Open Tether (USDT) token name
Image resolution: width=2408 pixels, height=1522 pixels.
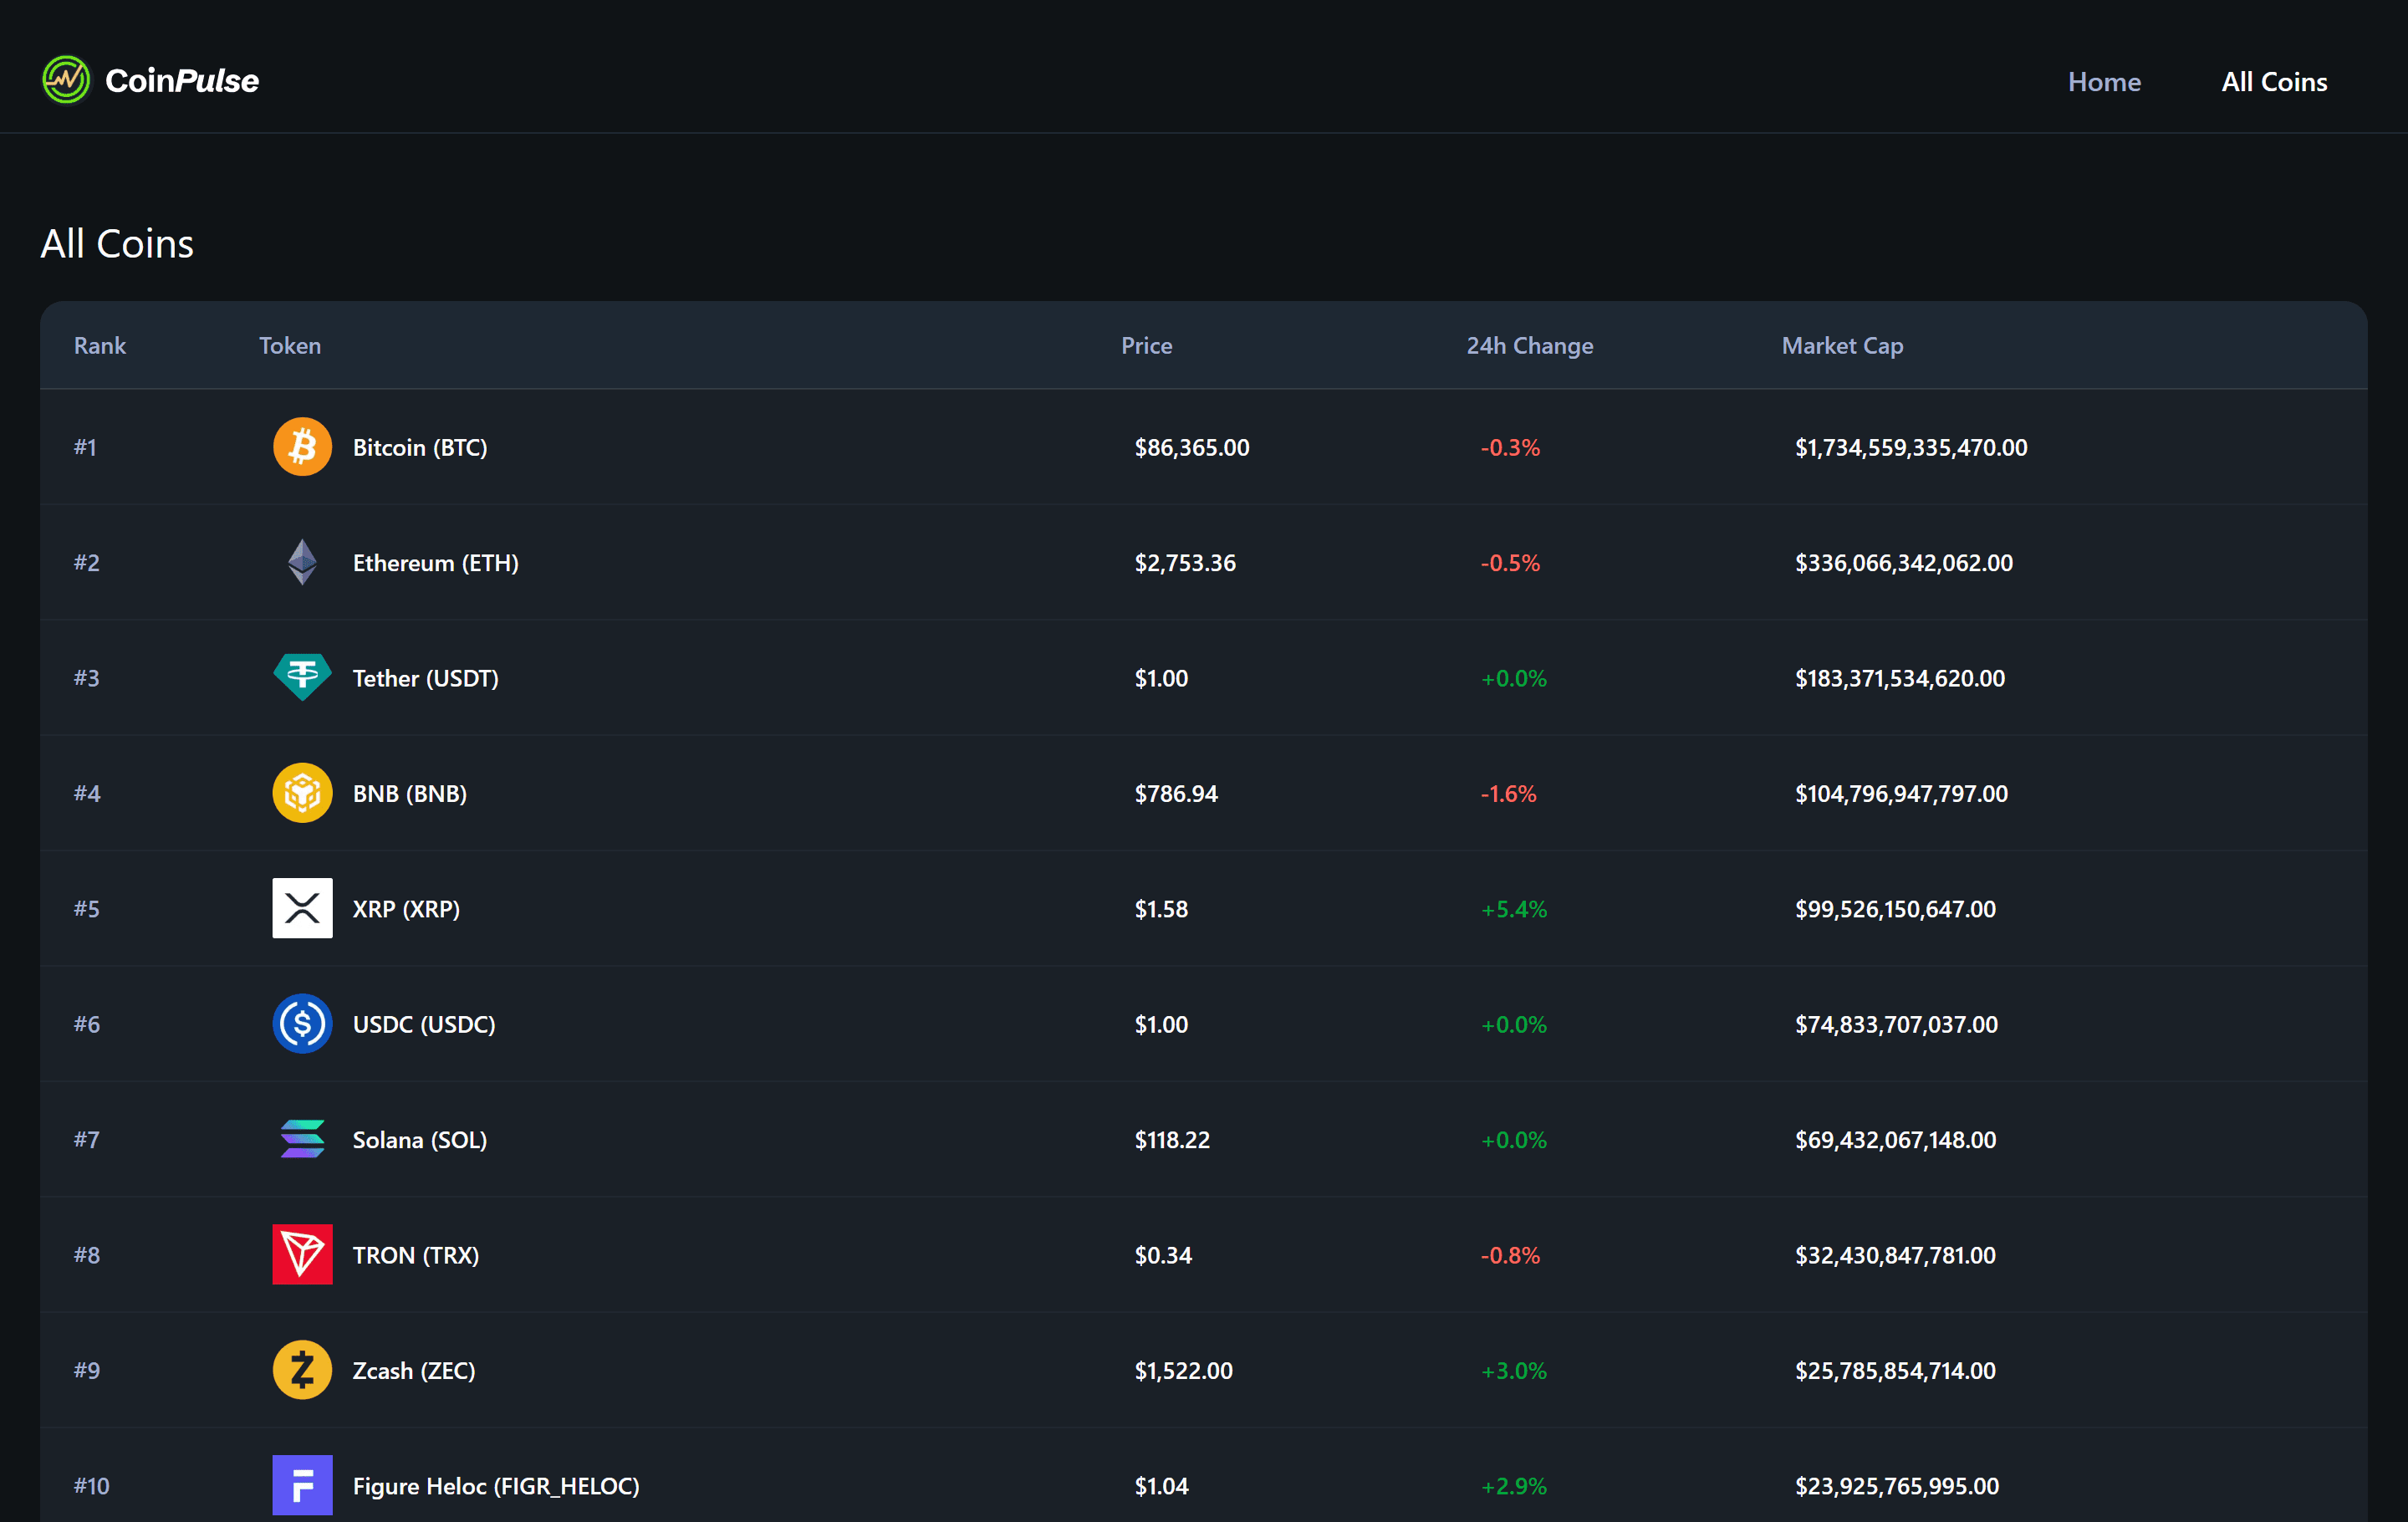pyautogui.click(x=425, y=678)
